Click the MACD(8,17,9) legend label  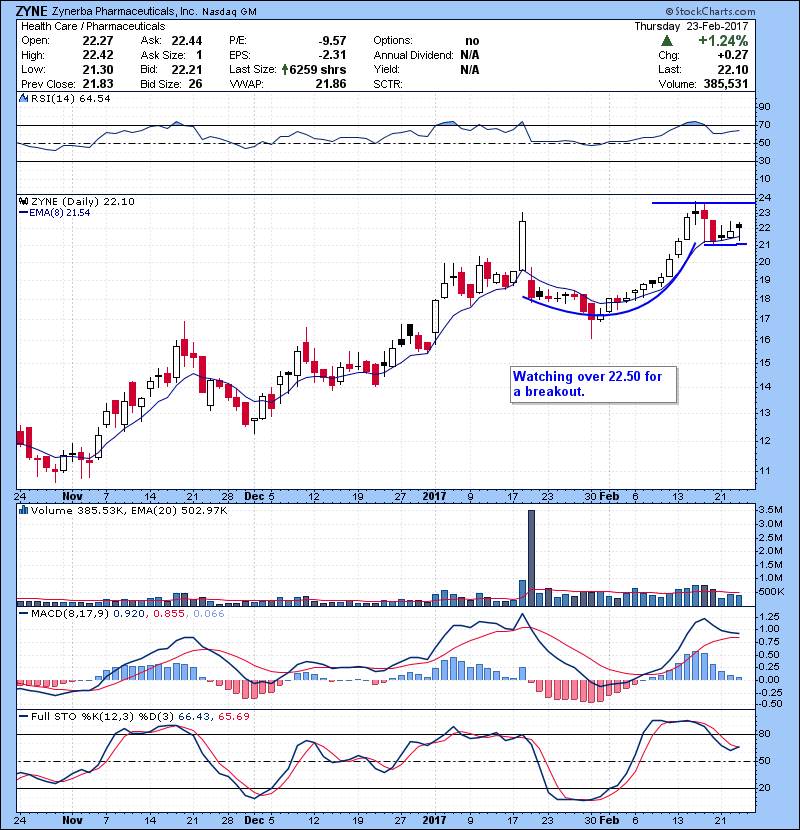click(70, 614)
